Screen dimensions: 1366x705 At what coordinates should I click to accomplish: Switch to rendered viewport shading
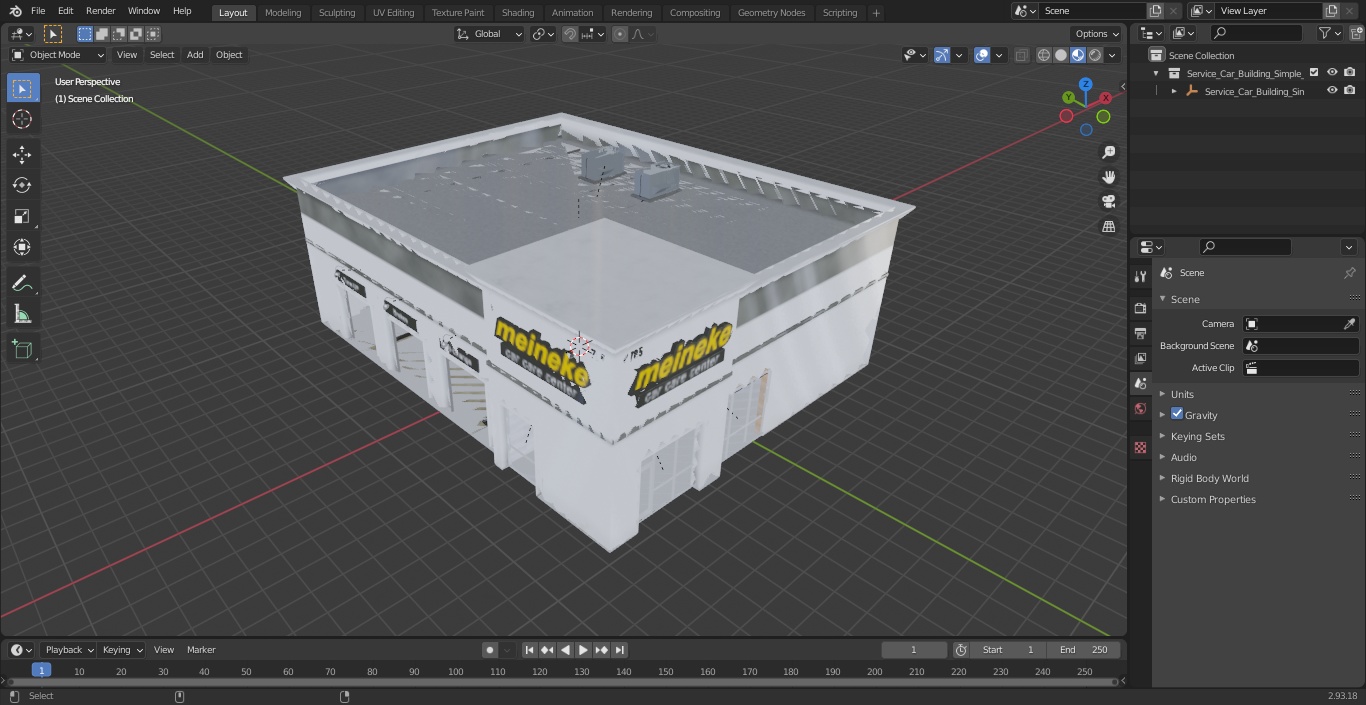[x=1095, y=55]
